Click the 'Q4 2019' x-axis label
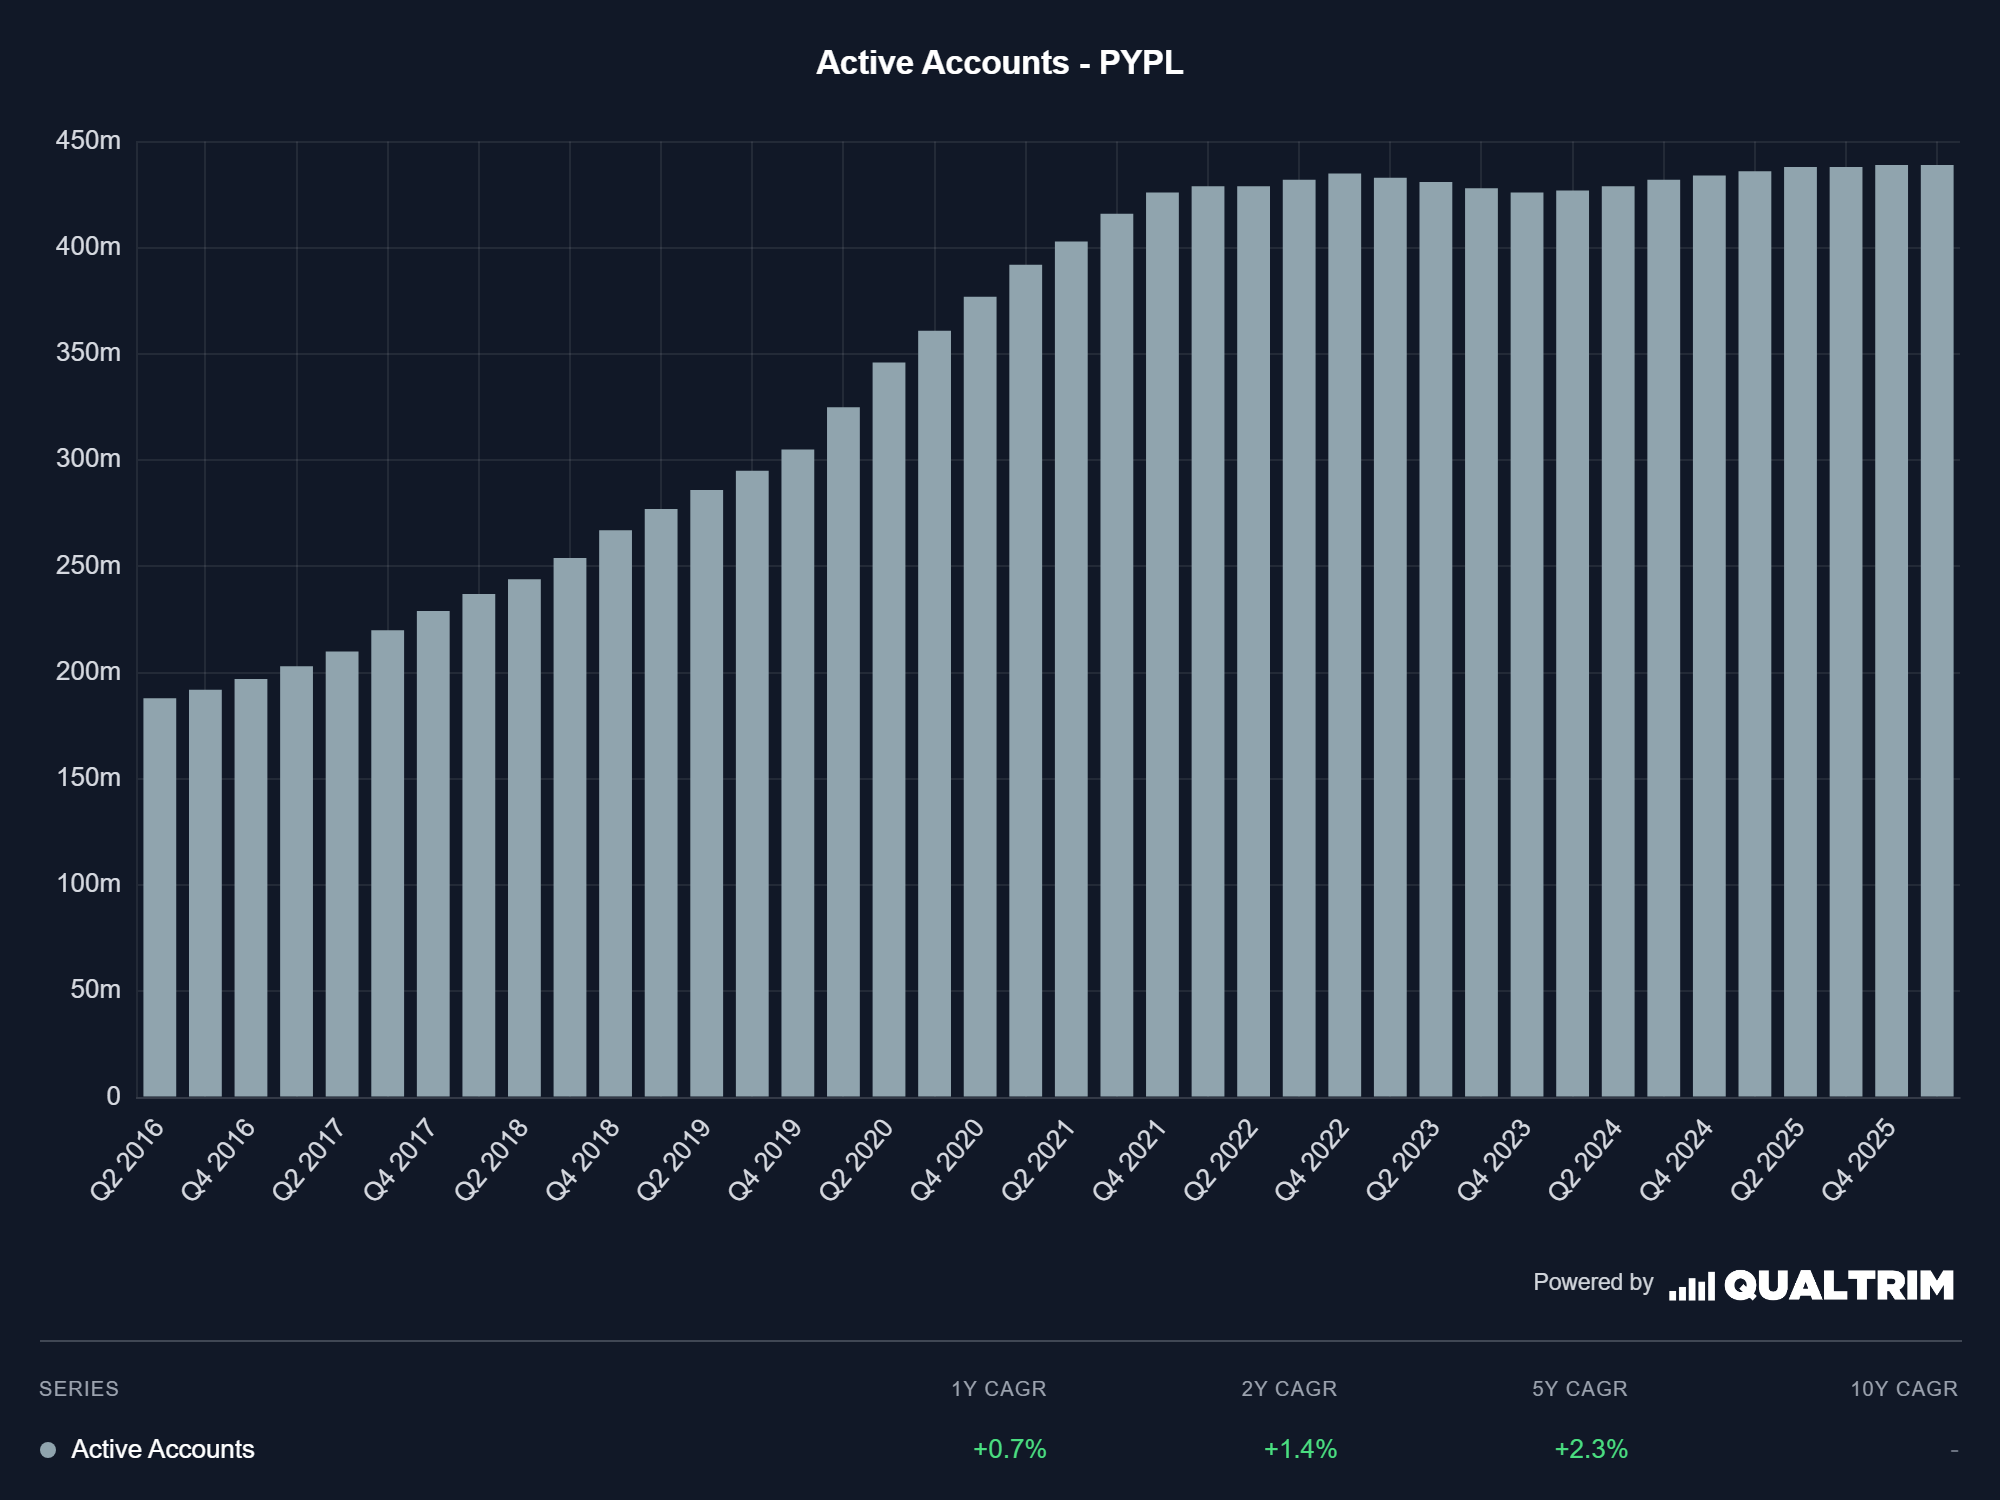Screen dimensions: 2000x1500 765,1160
